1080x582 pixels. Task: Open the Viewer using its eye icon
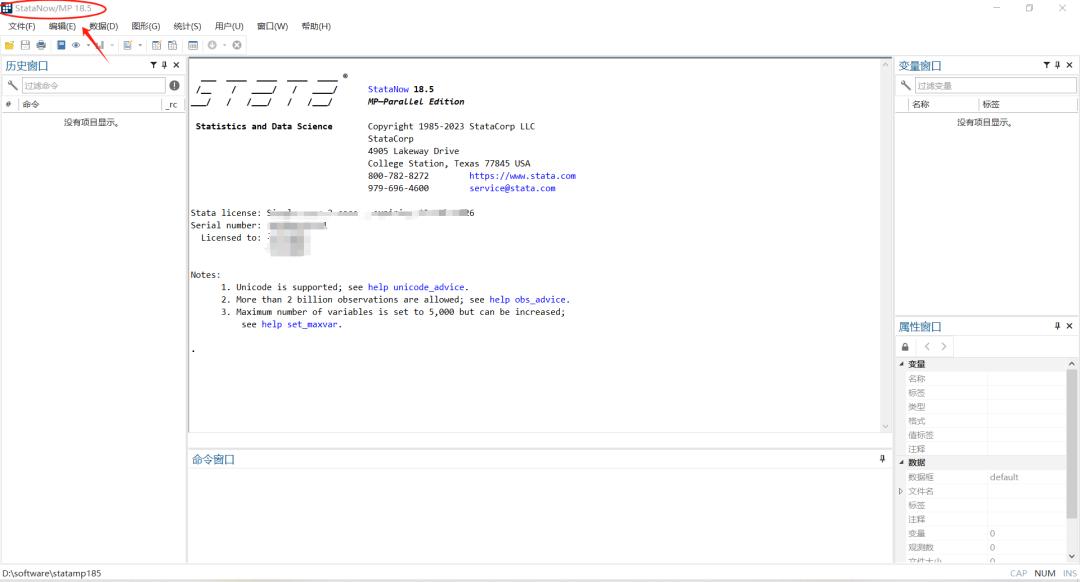point(76,45)
